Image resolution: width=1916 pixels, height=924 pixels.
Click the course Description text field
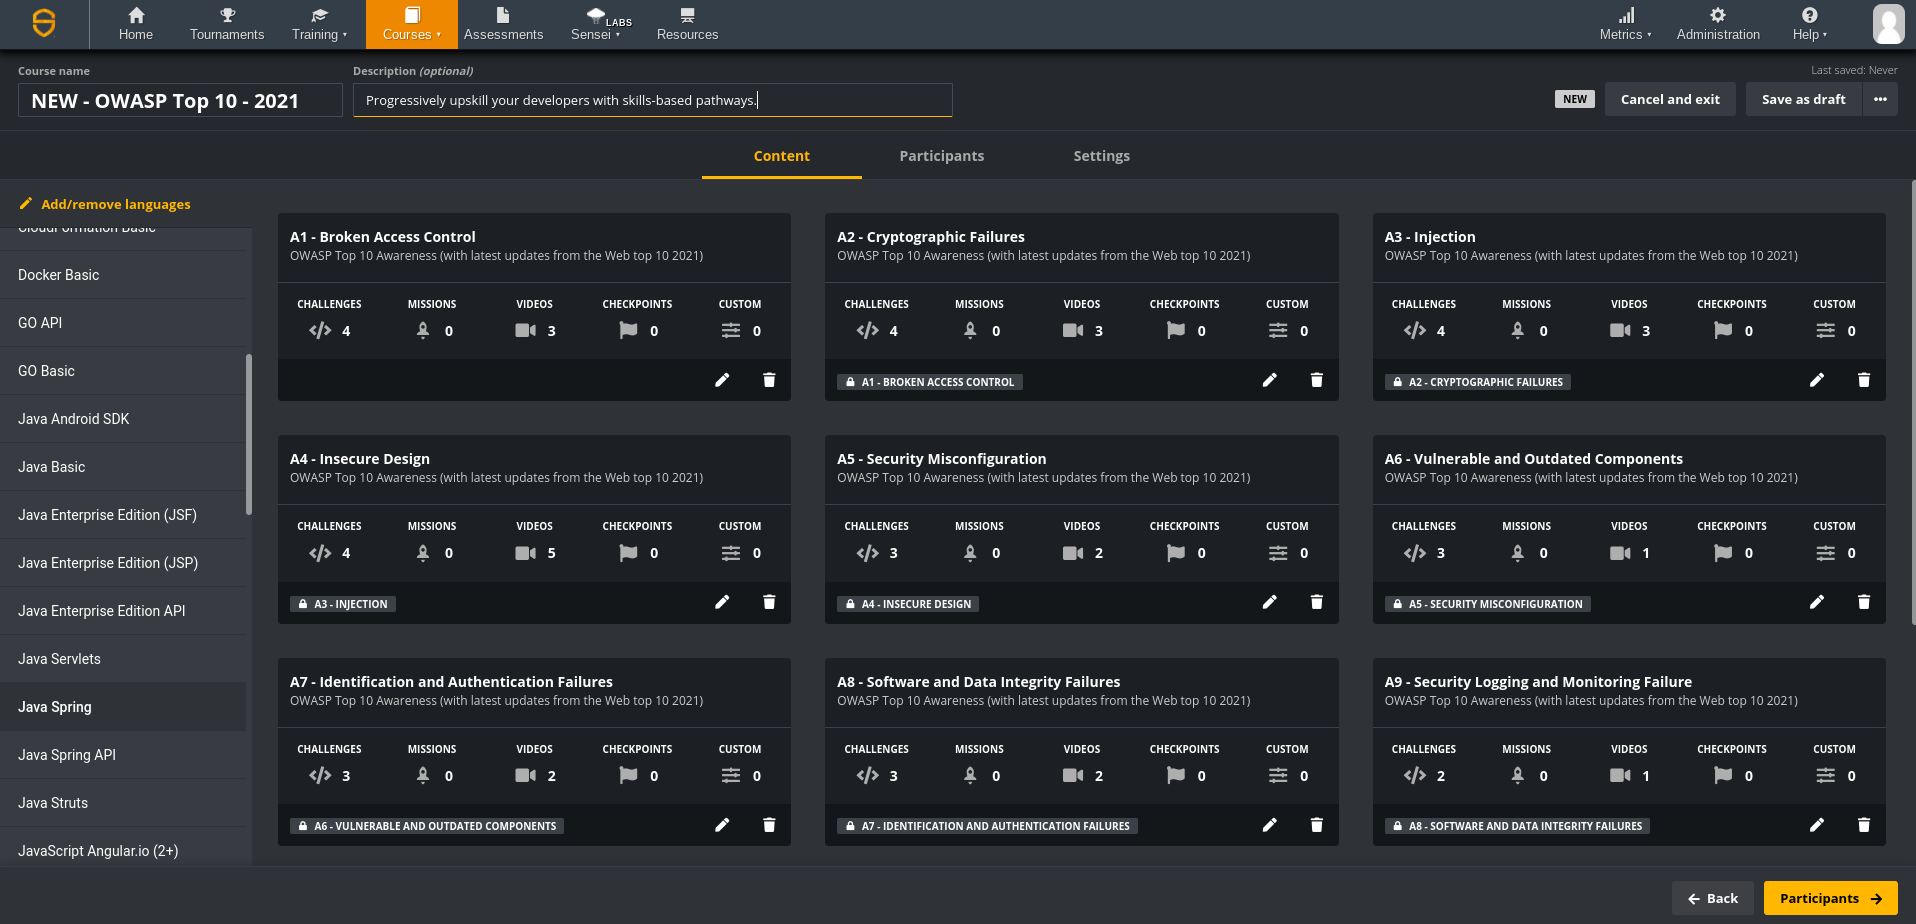651,100
